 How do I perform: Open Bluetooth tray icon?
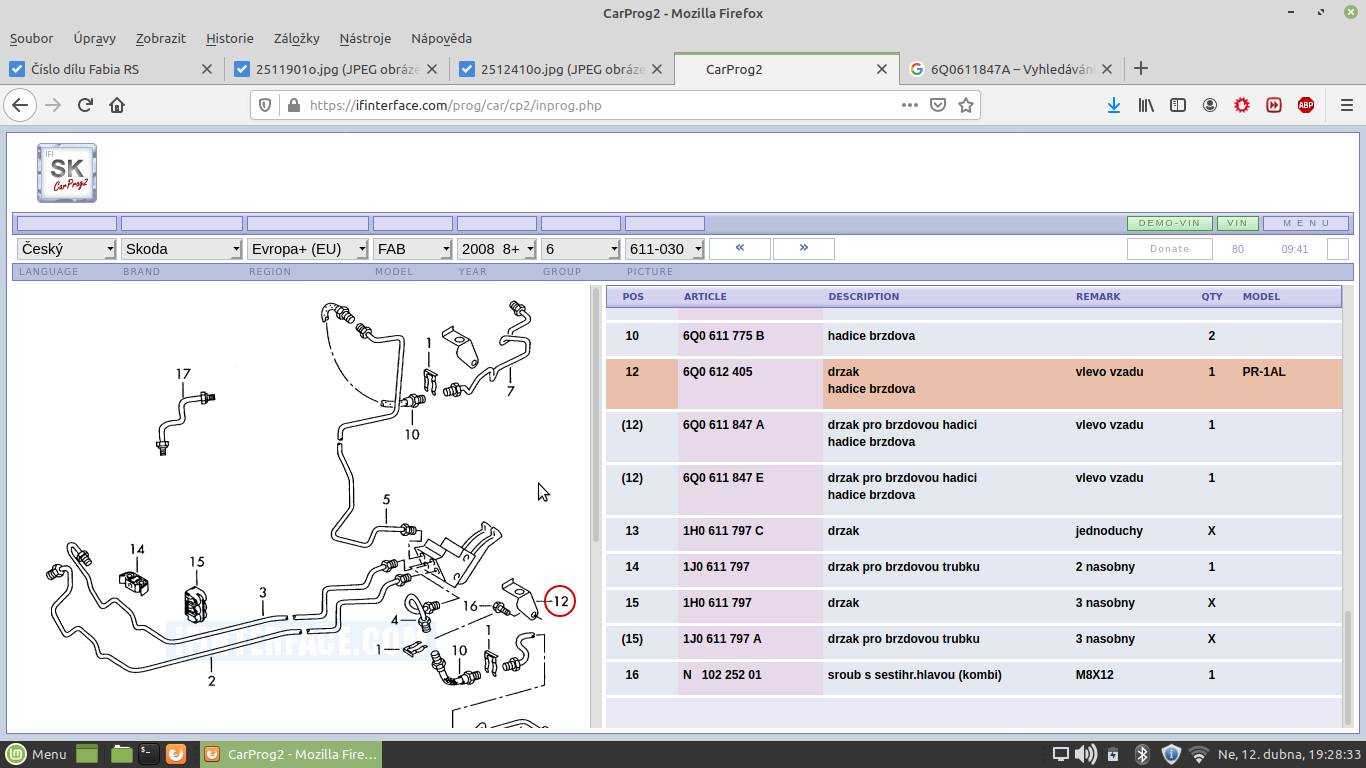point(1142,754)
